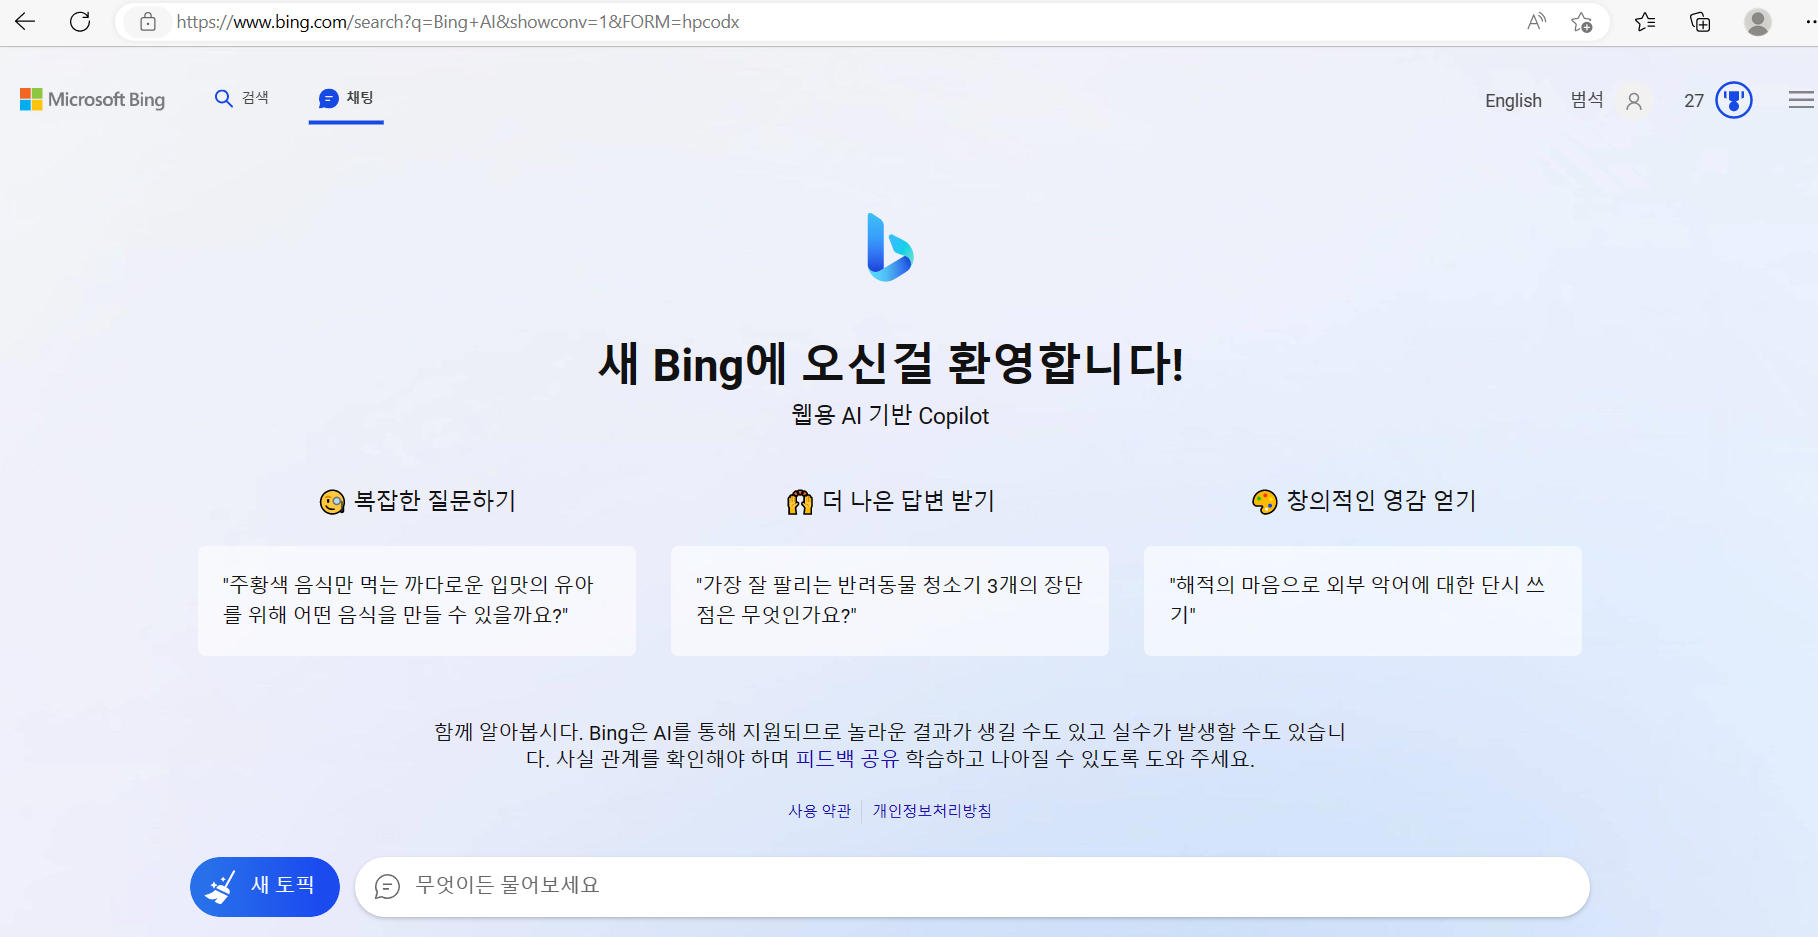Select the 채팅 chat tab
Image resolution: width=1818 pixels, height=937 pixels.
(346, 98)
